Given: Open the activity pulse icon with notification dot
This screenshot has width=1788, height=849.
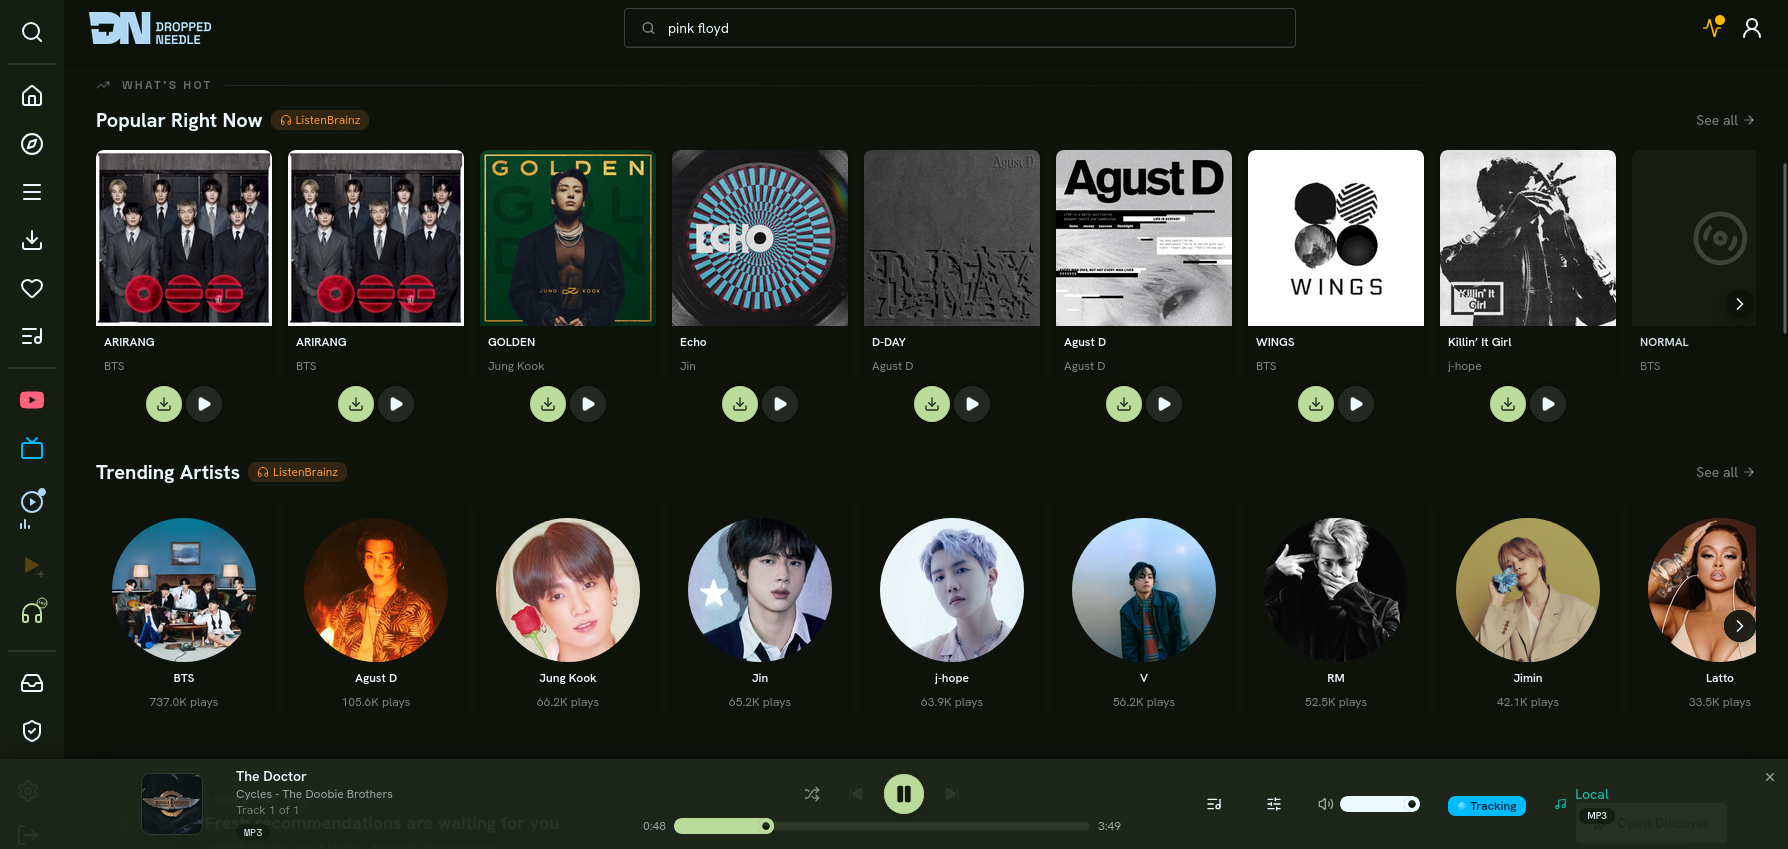Looking at the screenshot, I should point(1714,27).
